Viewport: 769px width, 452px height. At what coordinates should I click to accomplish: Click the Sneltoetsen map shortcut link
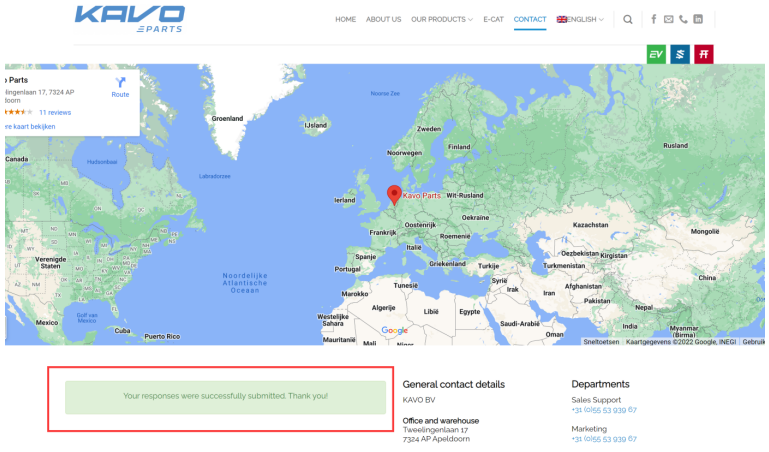(601, 342)
